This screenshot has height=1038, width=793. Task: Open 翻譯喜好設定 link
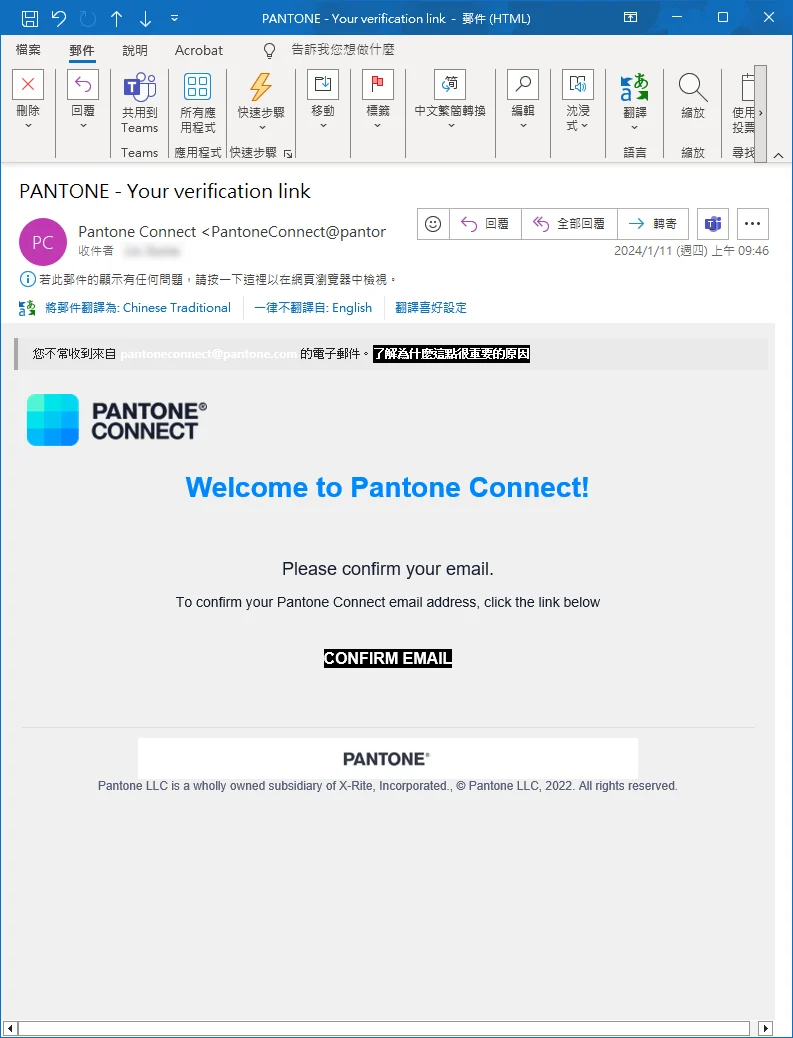tap(431, 308)
